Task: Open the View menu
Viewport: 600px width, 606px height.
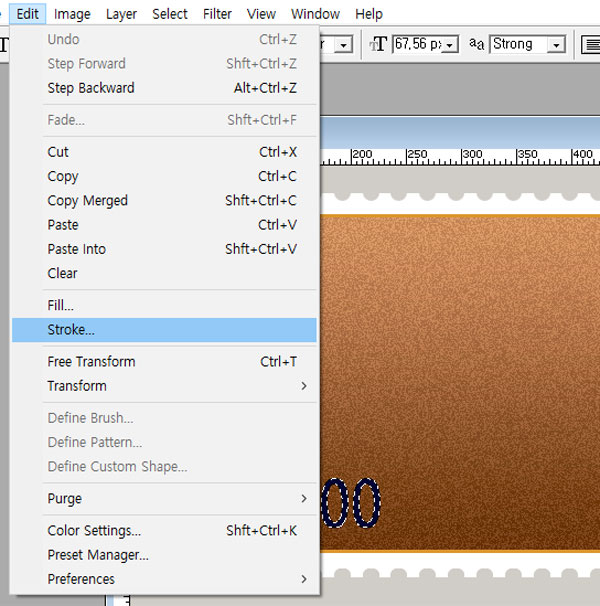Action: point(261,14)
